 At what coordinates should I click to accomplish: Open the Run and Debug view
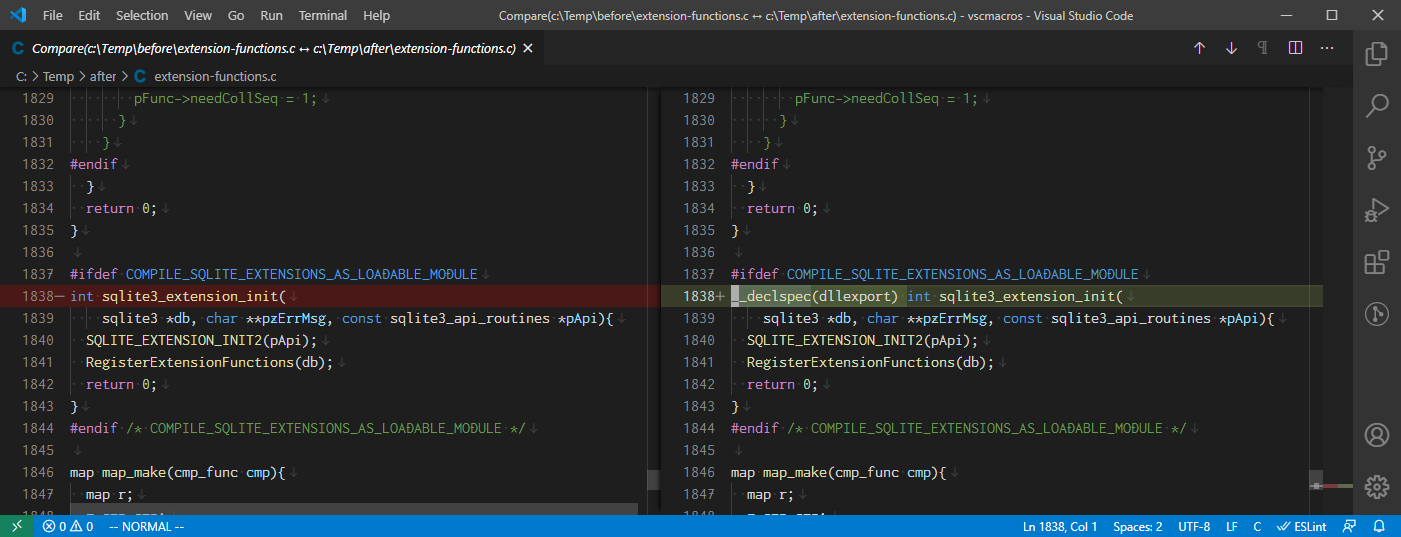click(1377, 210)
